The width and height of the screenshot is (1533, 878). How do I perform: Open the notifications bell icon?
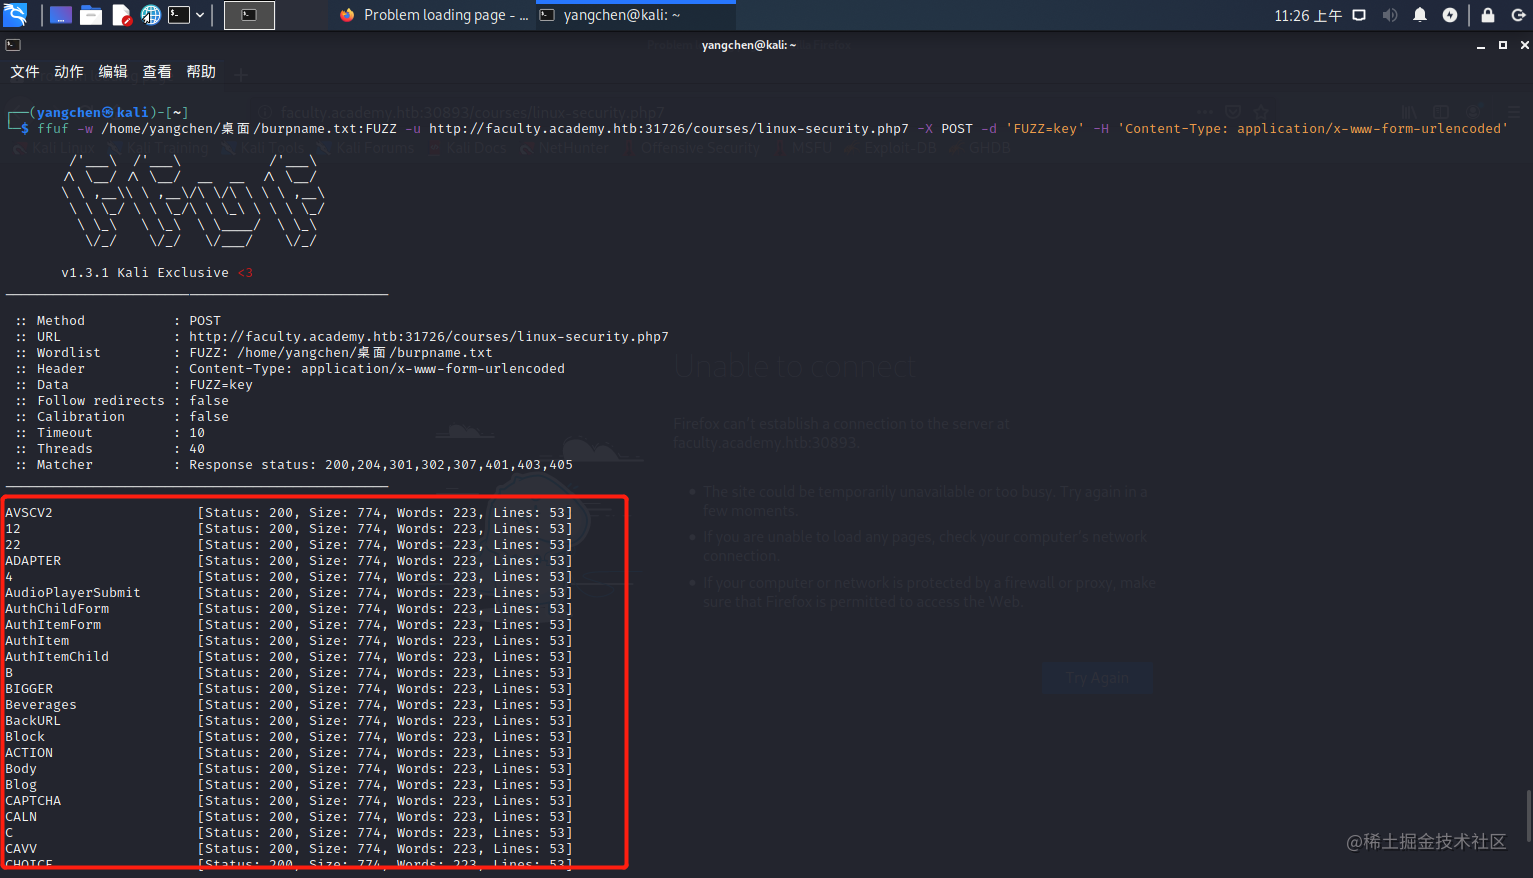coord(1419,15)
